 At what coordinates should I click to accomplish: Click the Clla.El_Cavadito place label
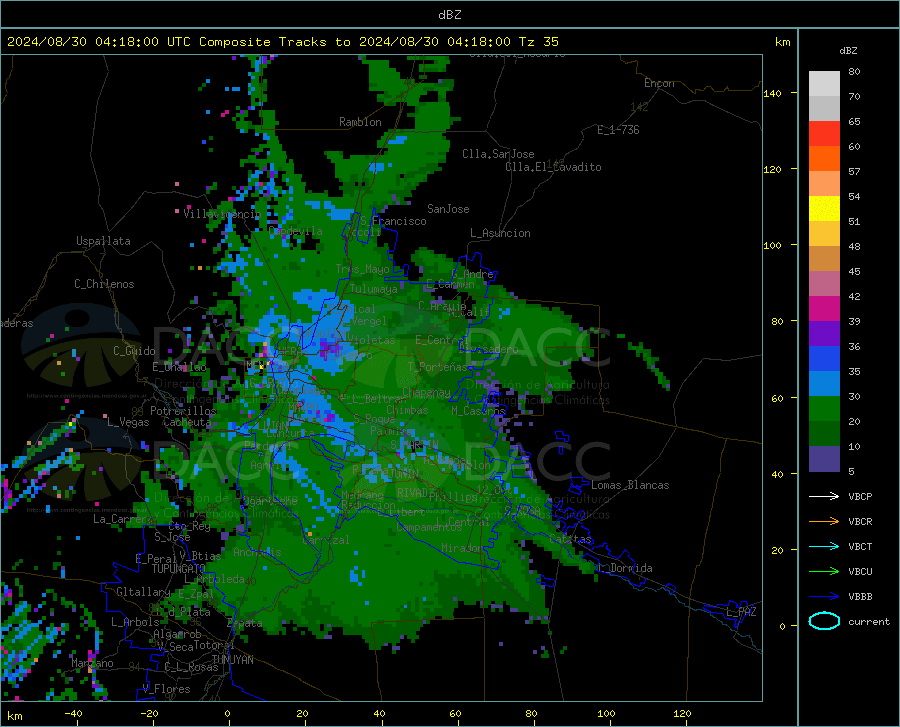tap(553, 167)
